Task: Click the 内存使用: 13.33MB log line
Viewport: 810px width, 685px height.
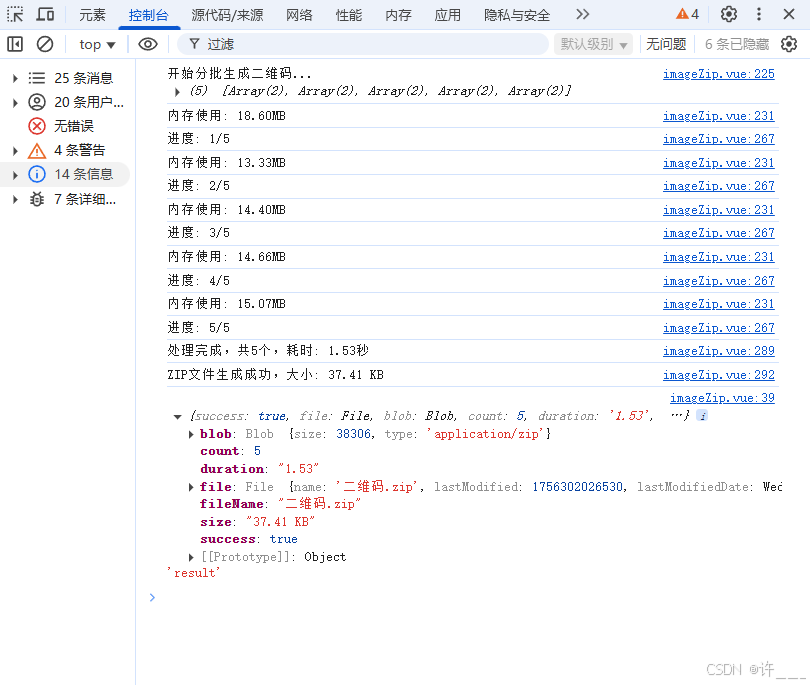Action: [227, 163]
